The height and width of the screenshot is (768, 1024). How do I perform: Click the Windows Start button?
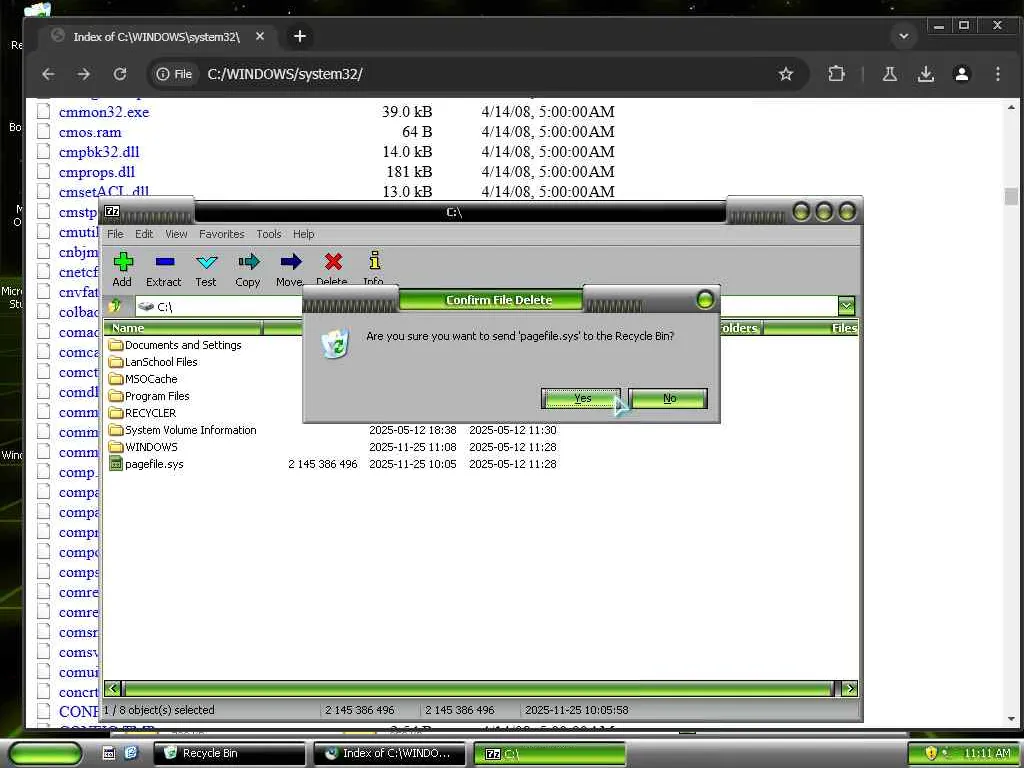coord(45,753)
